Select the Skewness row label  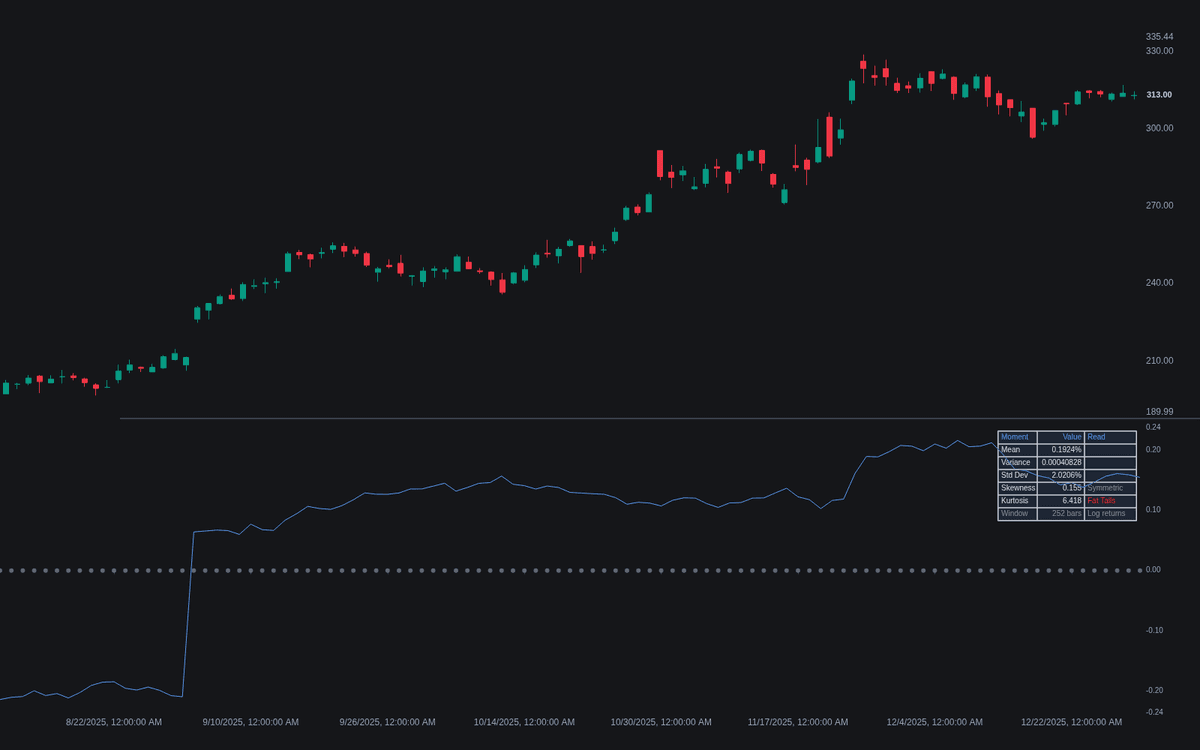[1018, 488]
